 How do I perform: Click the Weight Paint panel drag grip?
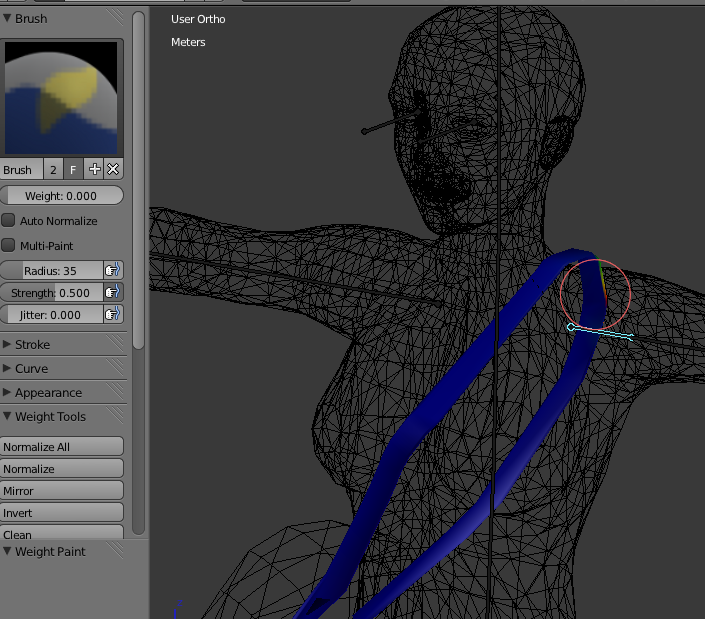tap(116, 551)
